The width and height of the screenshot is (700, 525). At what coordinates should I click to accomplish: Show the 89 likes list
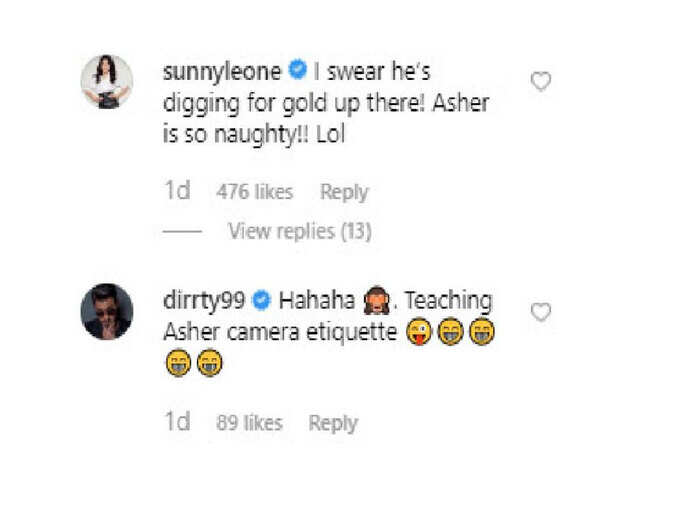pos(249,423)
